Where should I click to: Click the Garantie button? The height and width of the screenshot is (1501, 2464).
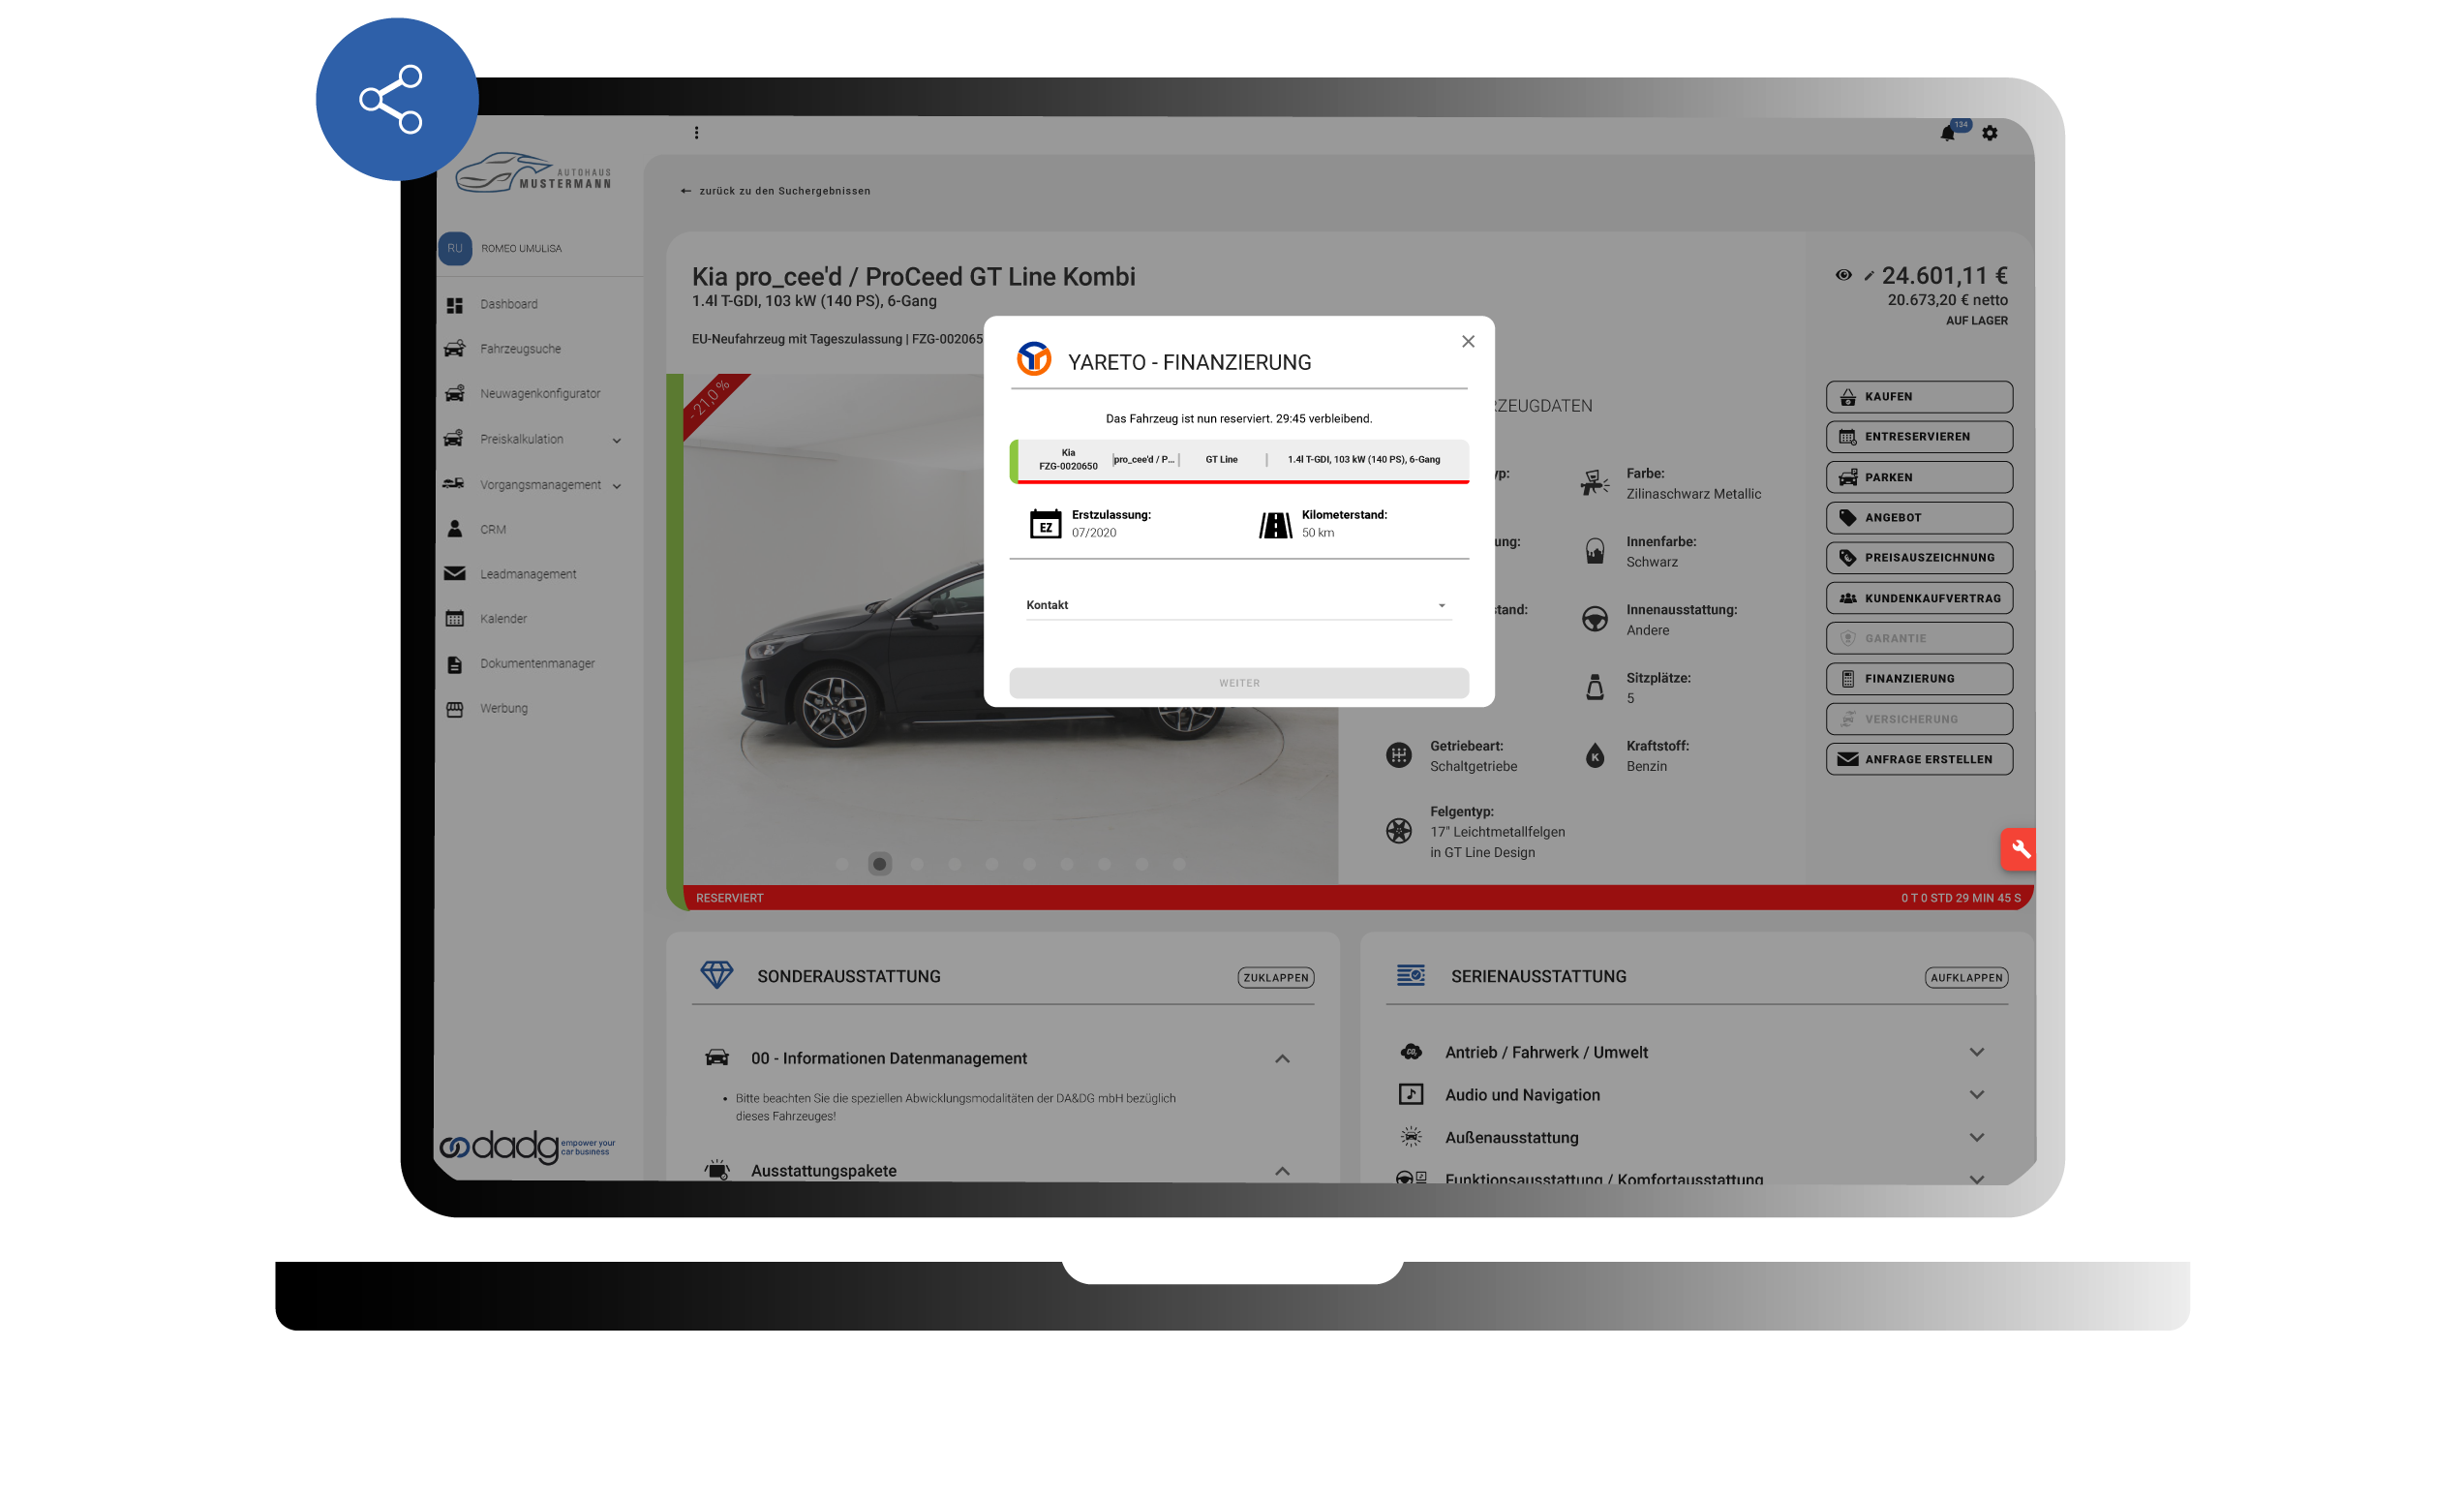click(x=1919, y=639)
